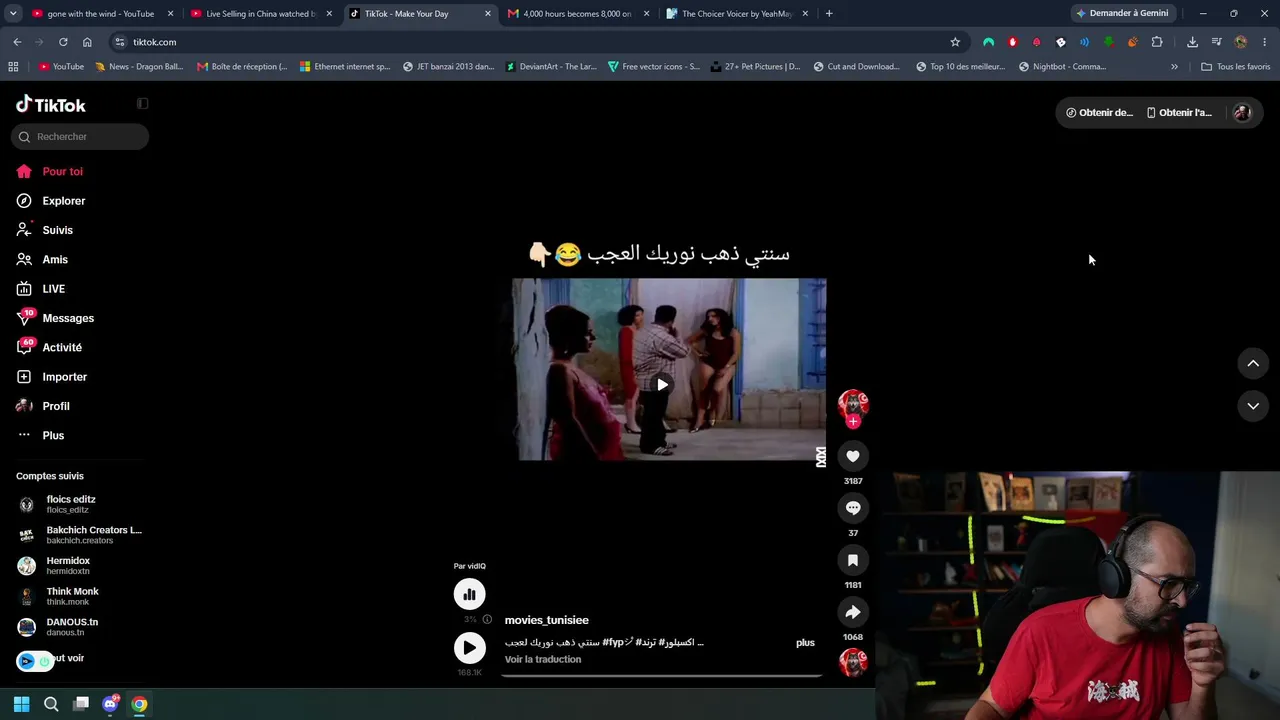The height and width of the screenshot is (720, 1280).
Task: Open profile avatar menu in TikTok header
Action: pyautogui.click(x=1242, y=113)
